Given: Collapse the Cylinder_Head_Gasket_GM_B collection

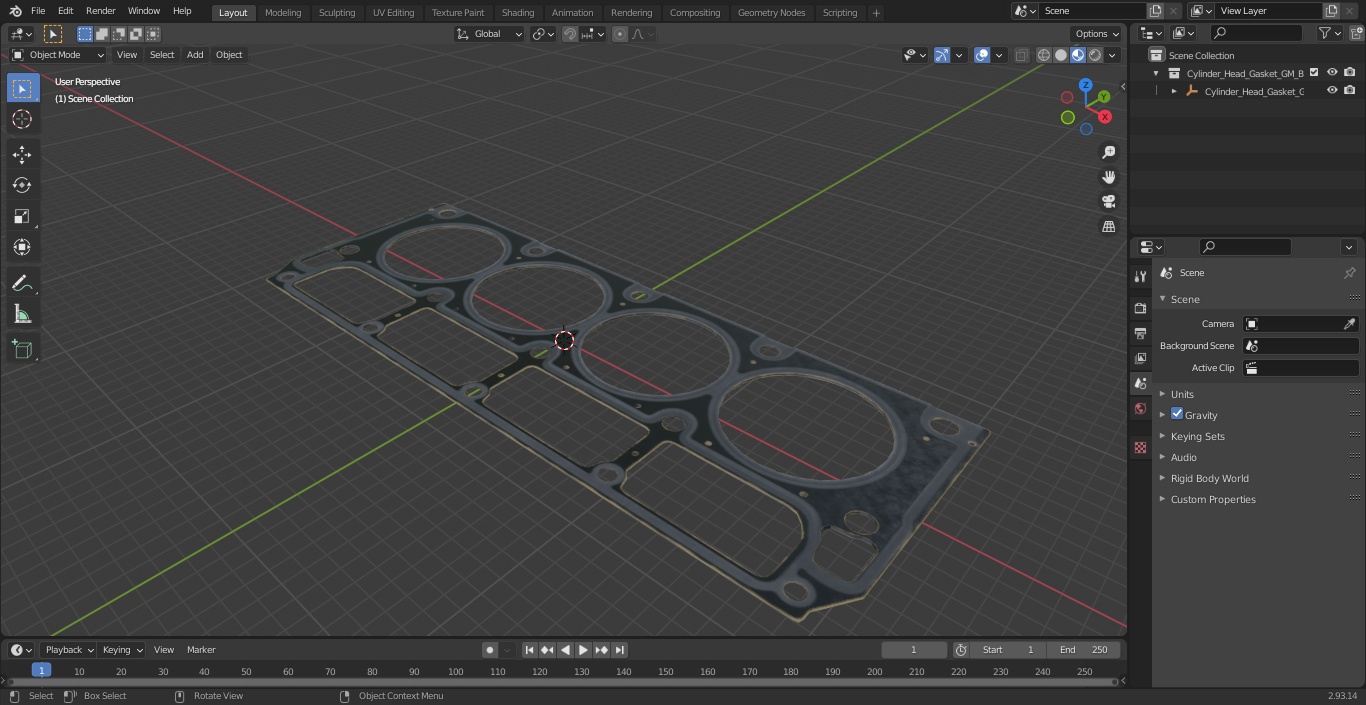Looking at the screenshot, I should (1156, 73).
